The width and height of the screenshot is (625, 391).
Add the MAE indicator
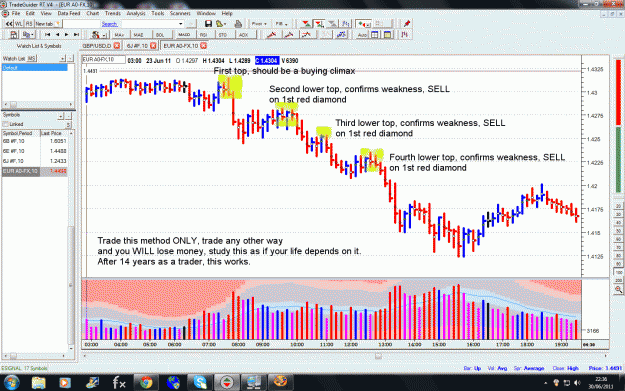[139, 35]
